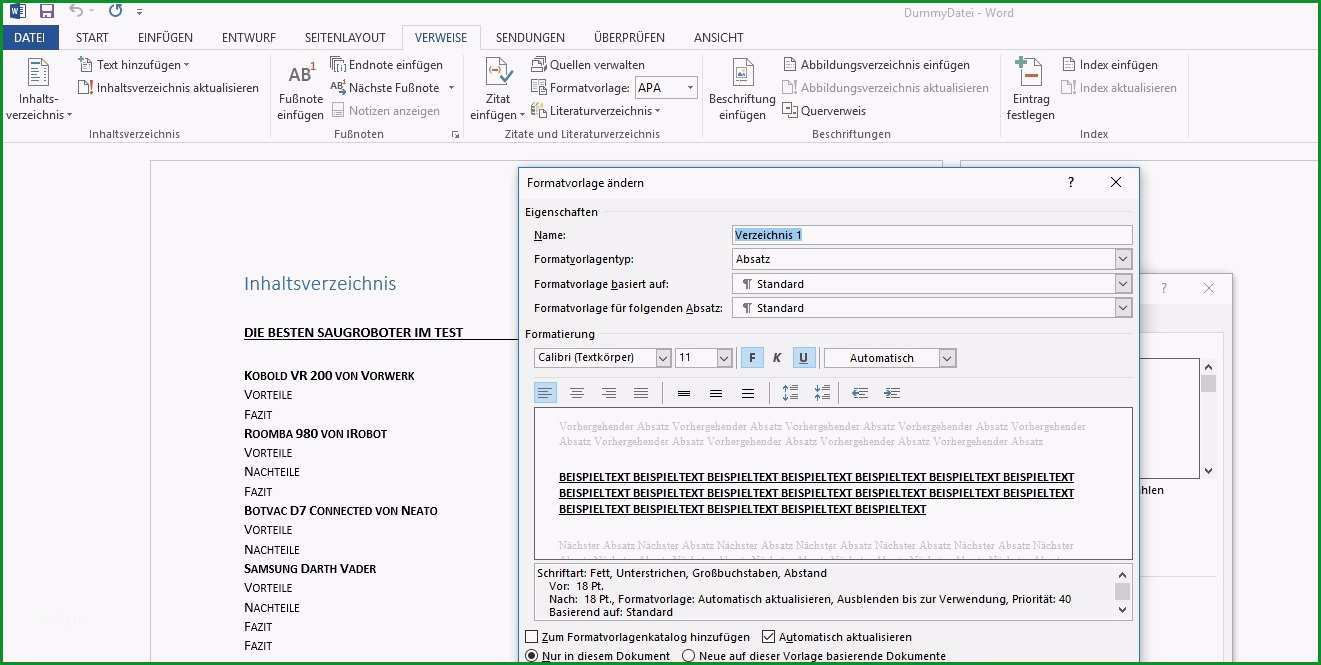The height and width of the screenshot is (665, 1321).
Task: Click the Save icon in the title bar
Action: 46,12
